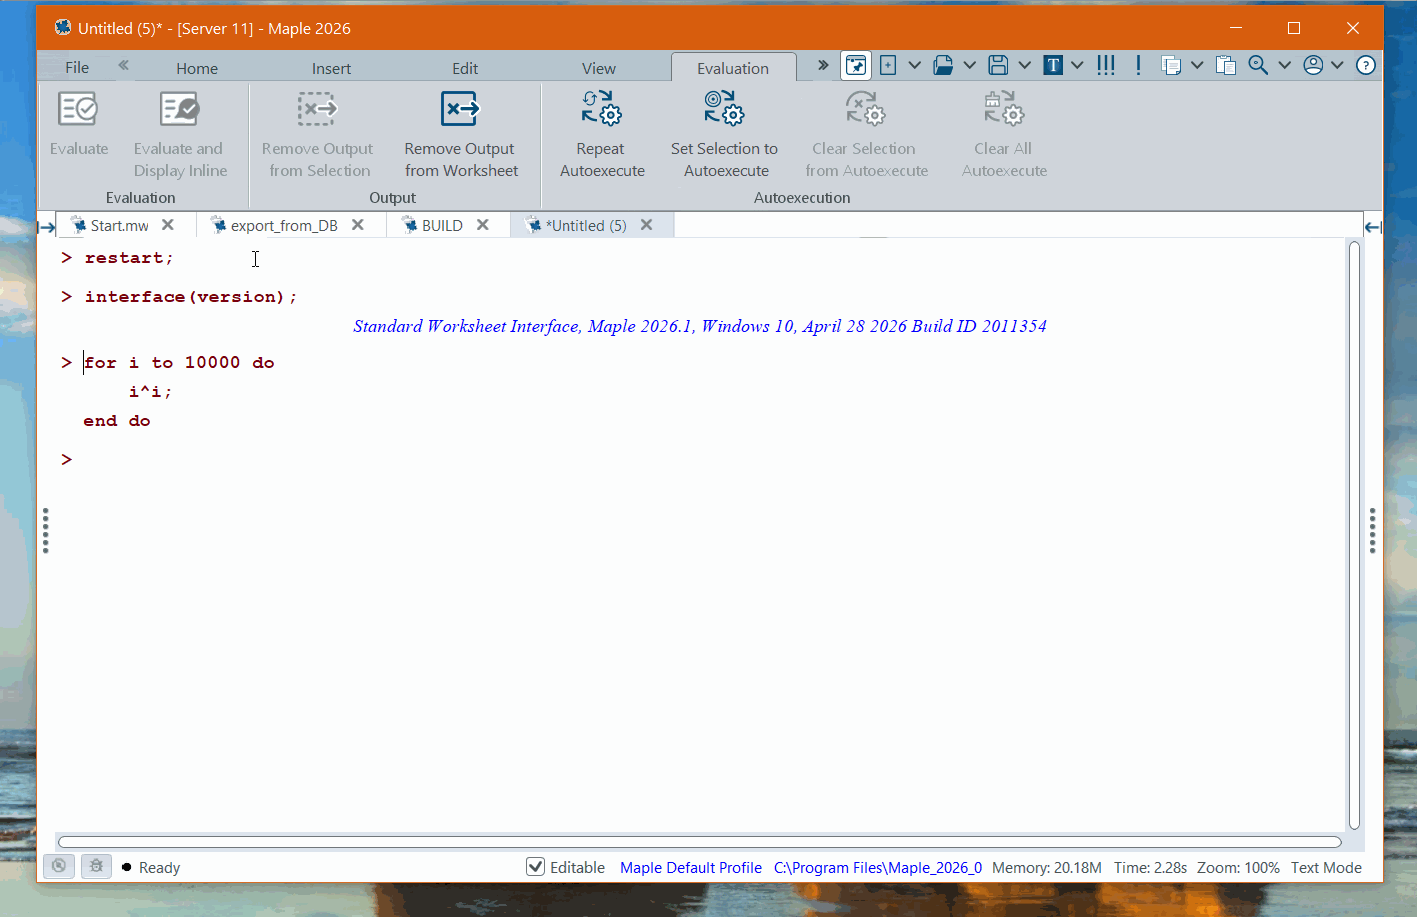1417x917 pixels.
Task: Click Set Selection to Autoexecute icon
Action: pos(724,109)
